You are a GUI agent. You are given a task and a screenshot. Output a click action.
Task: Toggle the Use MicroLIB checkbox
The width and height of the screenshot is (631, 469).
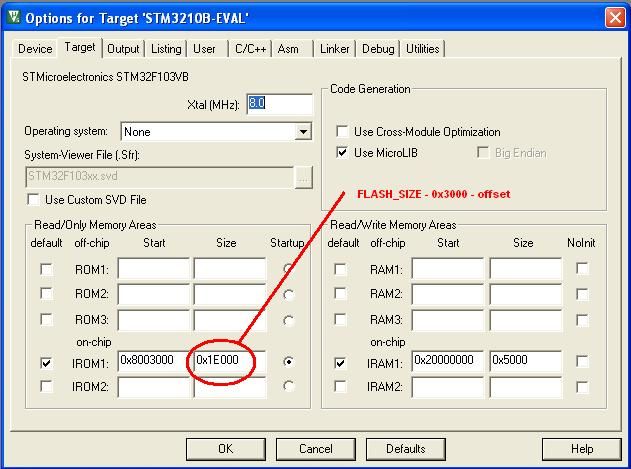tap(342, 153)
